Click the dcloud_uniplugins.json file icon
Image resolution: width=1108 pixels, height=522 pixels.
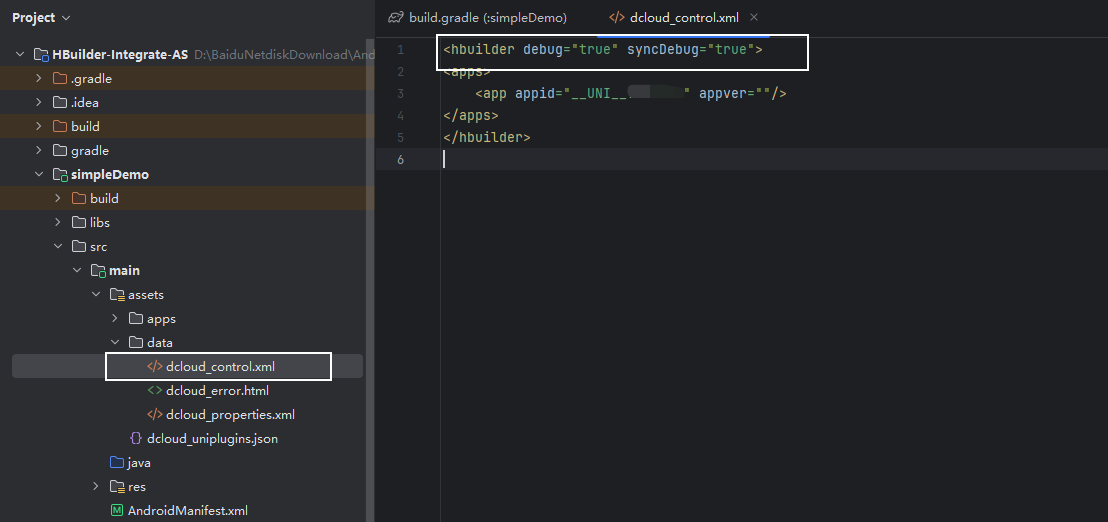(136, 439)
